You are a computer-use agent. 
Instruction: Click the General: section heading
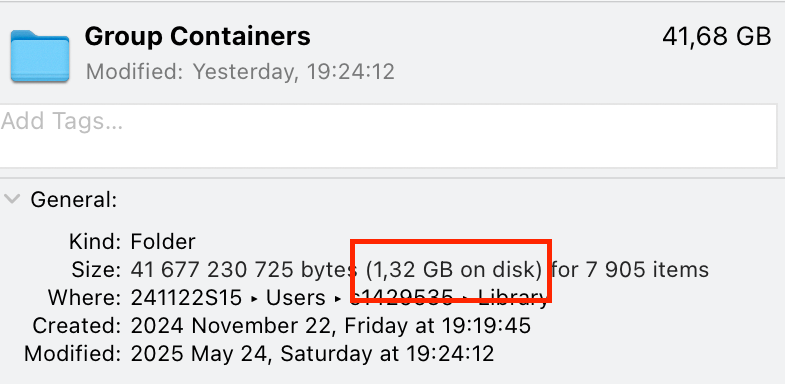(x=74, y=200)
